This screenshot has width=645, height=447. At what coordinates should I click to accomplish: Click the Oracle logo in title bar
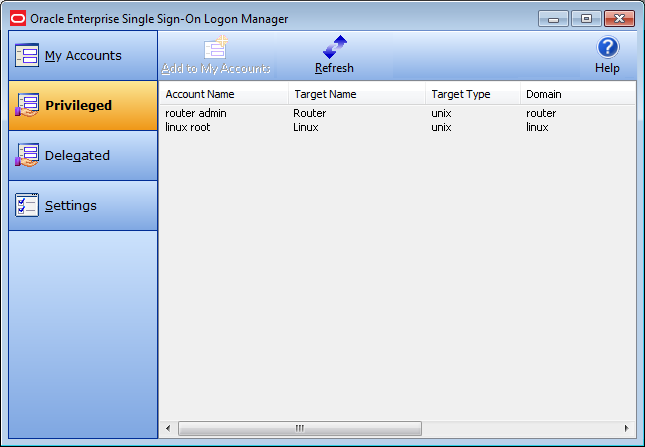tap(18, 19)
